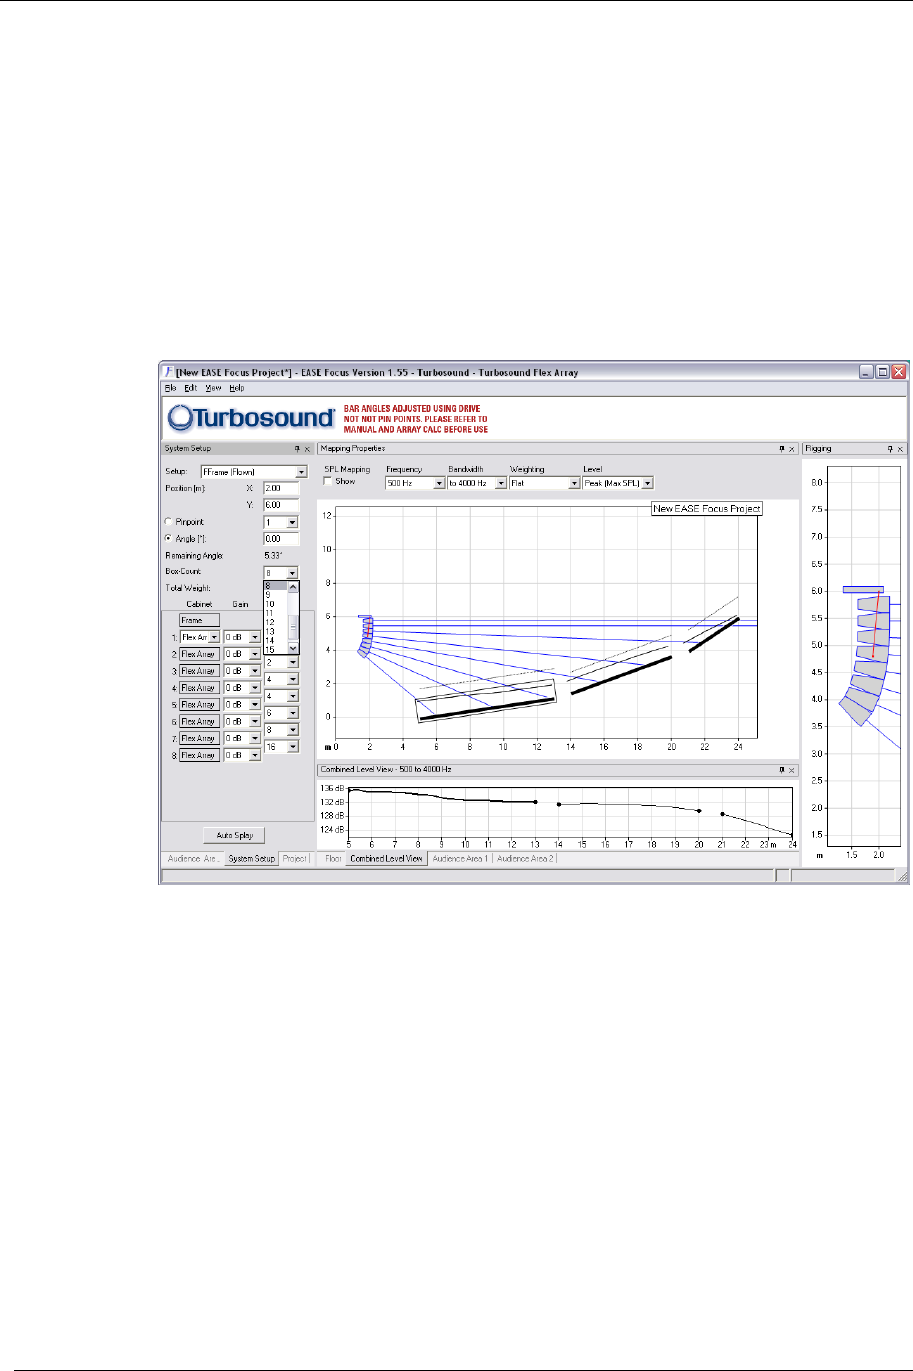Image resolution: width=913 pixels, height=1371 pixels.
Task: Open the Help menu
Action: tap(236, 388)
